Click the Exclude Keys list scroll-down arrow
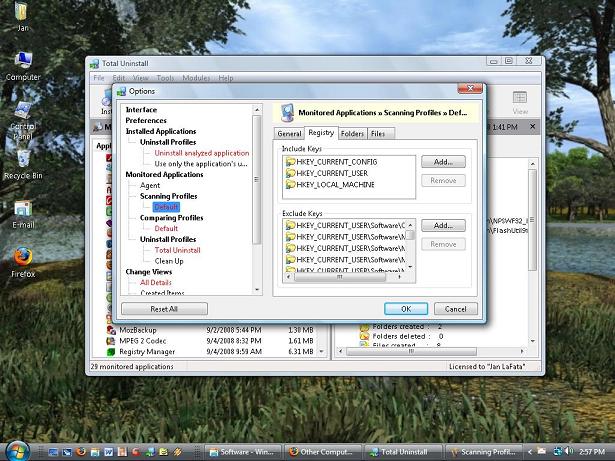The width and height of the screenshot is (615, 461). point(410,267)
